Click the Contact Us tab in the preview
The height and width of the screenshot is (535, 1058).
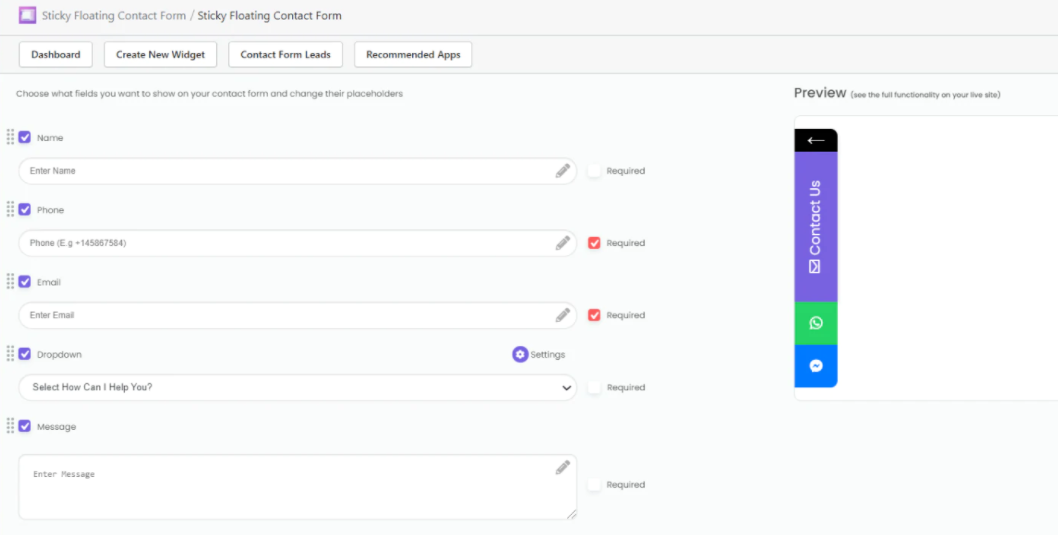[816, 227]
